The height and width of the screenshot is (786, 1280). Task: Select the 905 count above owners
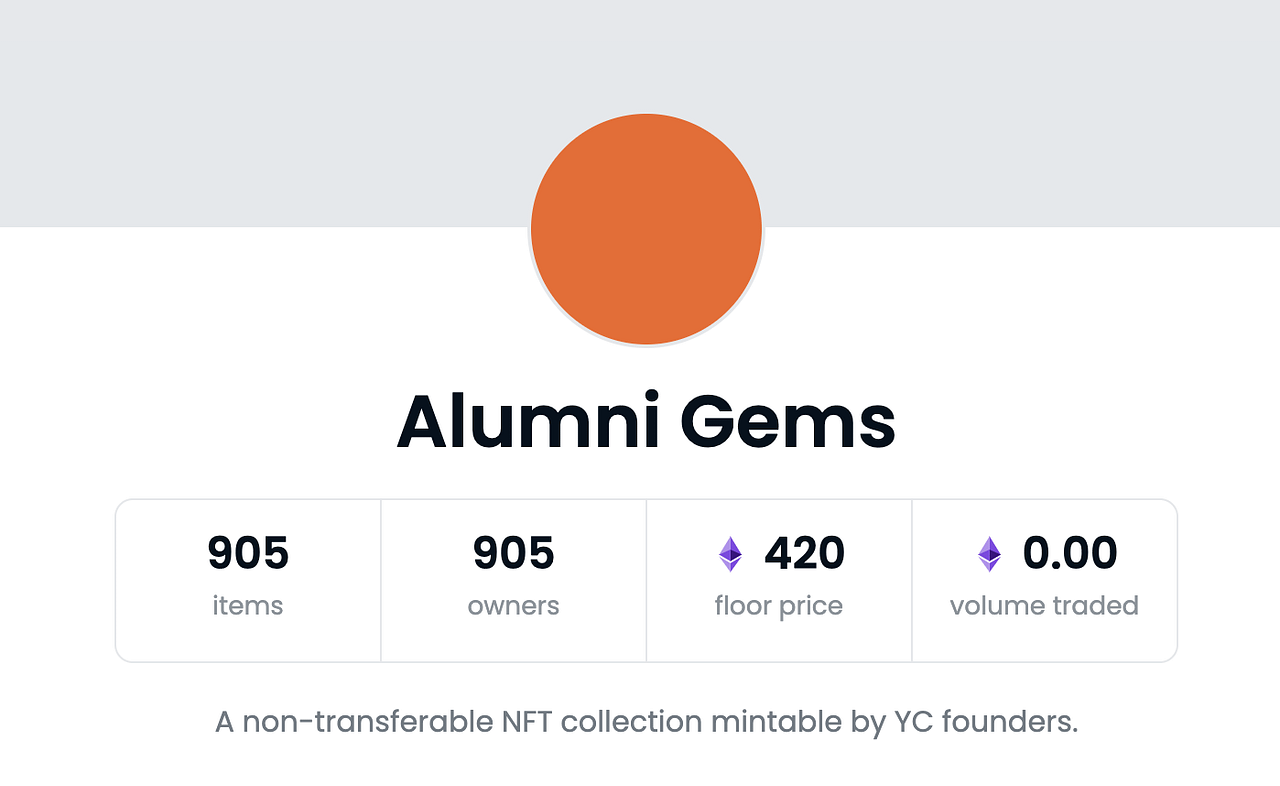coord(514,553)
